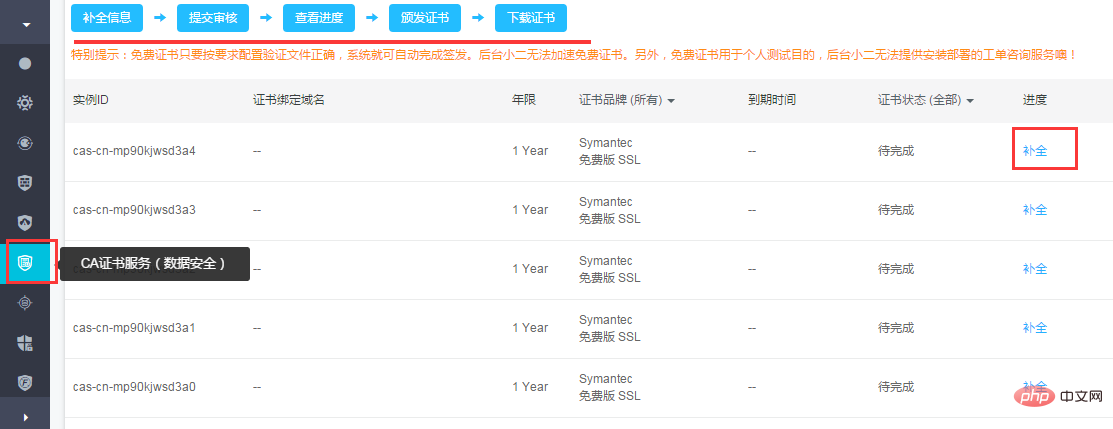Viewport: 1113px width, 429px height.
Task: Click the 颁发证书 step button
Action: pyautogui.click(x=424, y=18)
